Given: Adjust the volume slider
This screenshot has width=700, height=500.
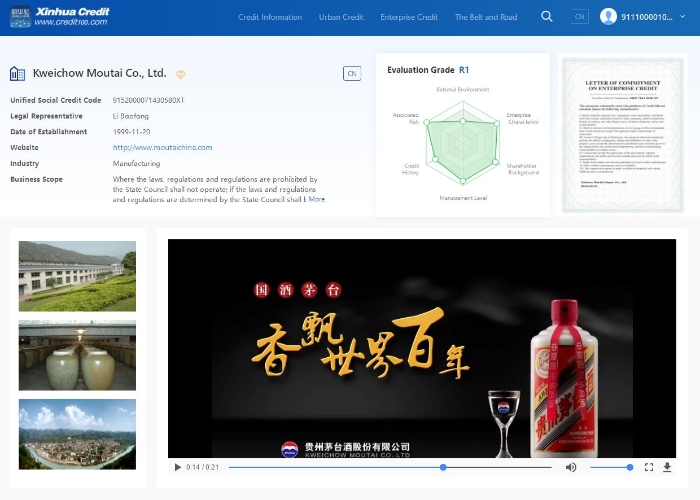Looking at the screenshot, I should [x=610, y=467].
